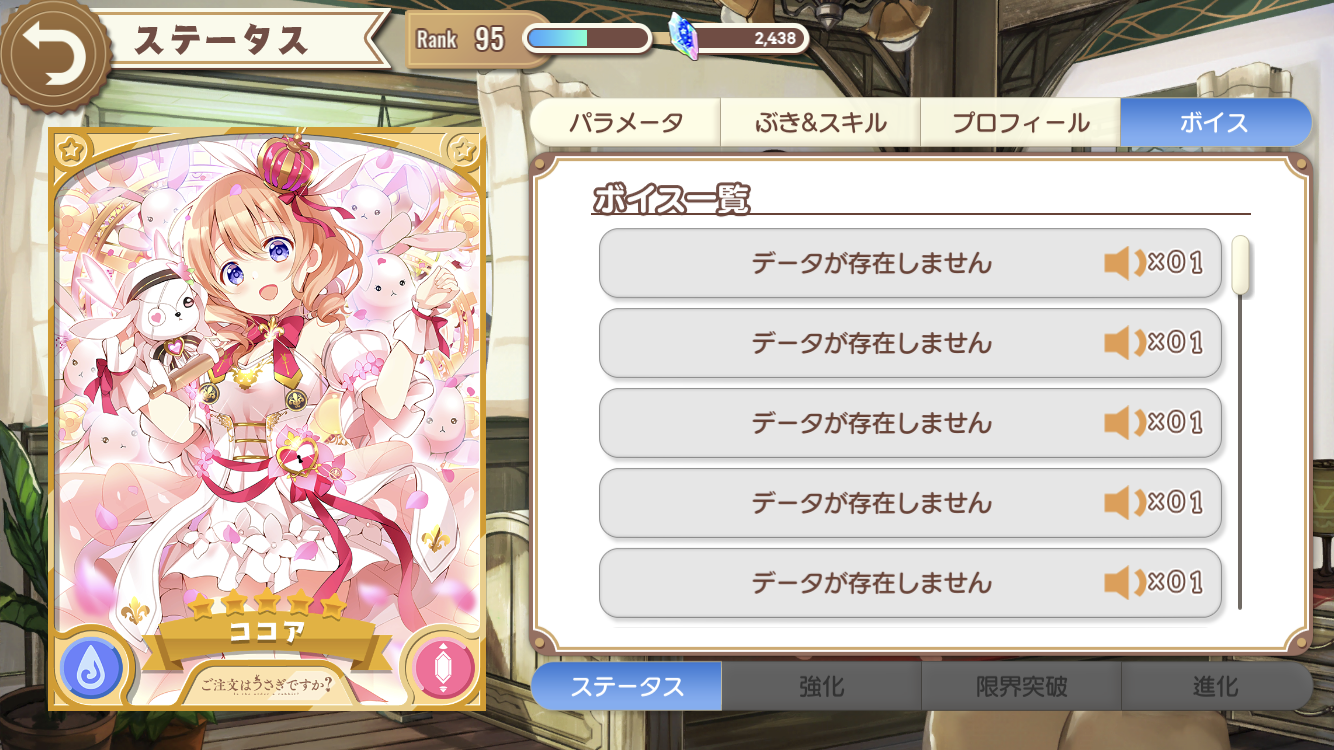Select the プロフィール tab
Screen dimensions: 1334x750
tap(1020, 123)
